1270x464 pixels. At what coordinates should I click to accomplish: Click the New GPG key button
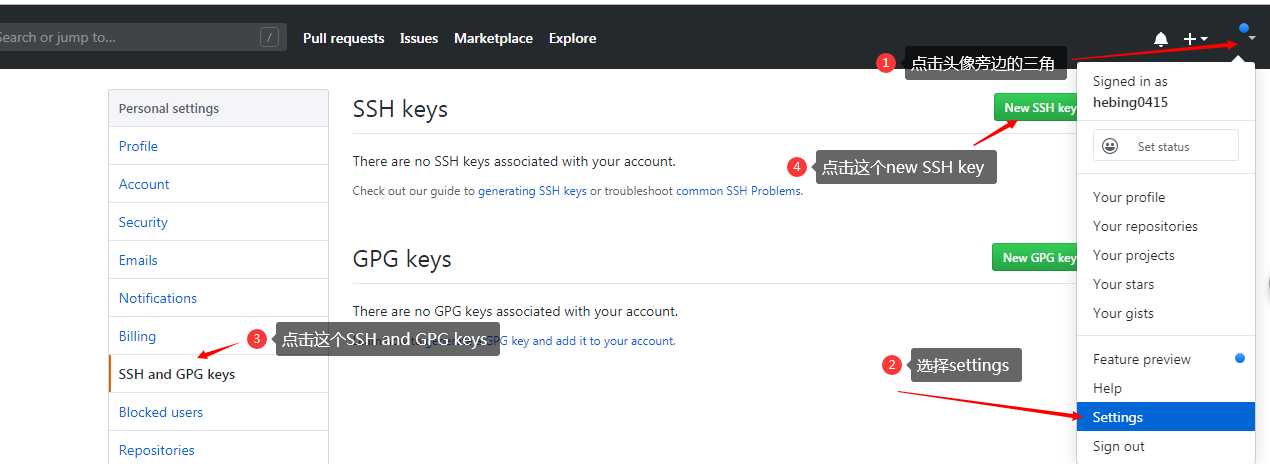[x=1034, y=257]
